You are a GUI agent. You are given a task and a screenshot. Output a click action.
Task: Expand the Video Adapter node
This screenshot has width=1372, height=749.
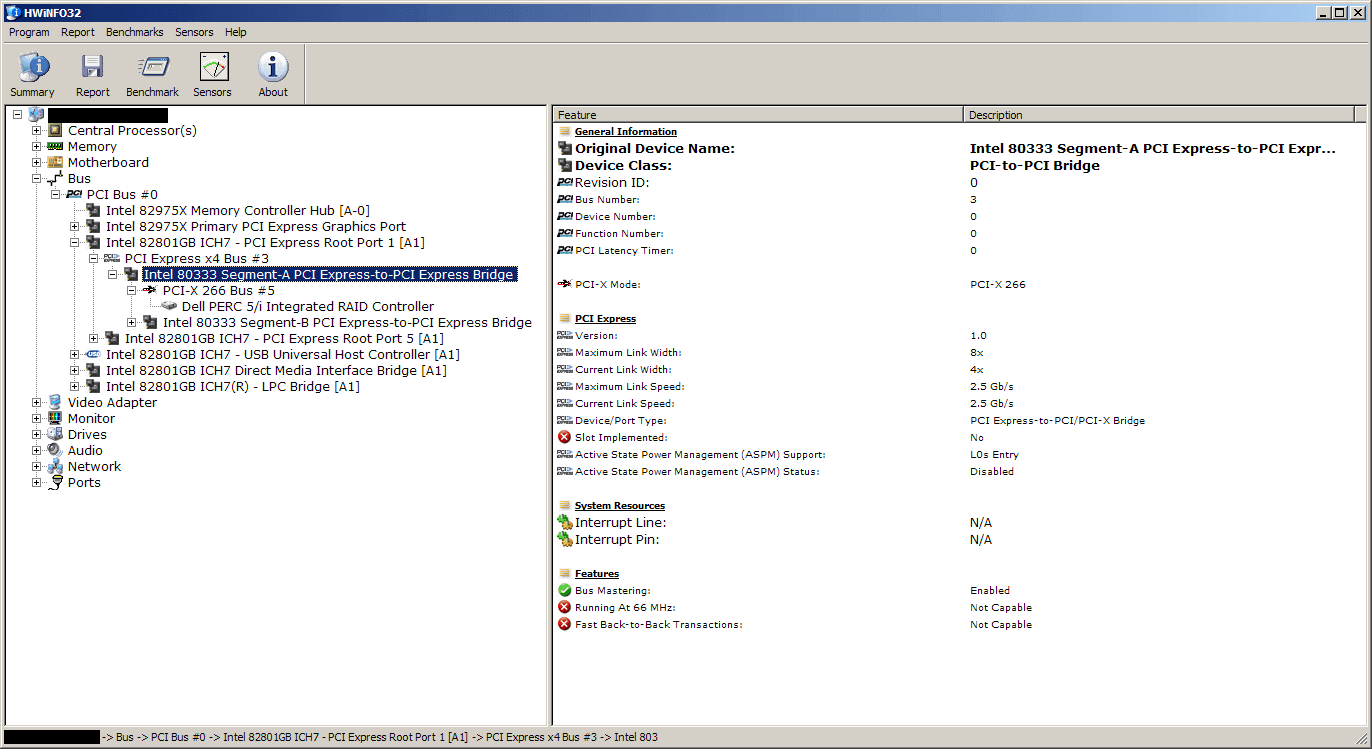37,402
